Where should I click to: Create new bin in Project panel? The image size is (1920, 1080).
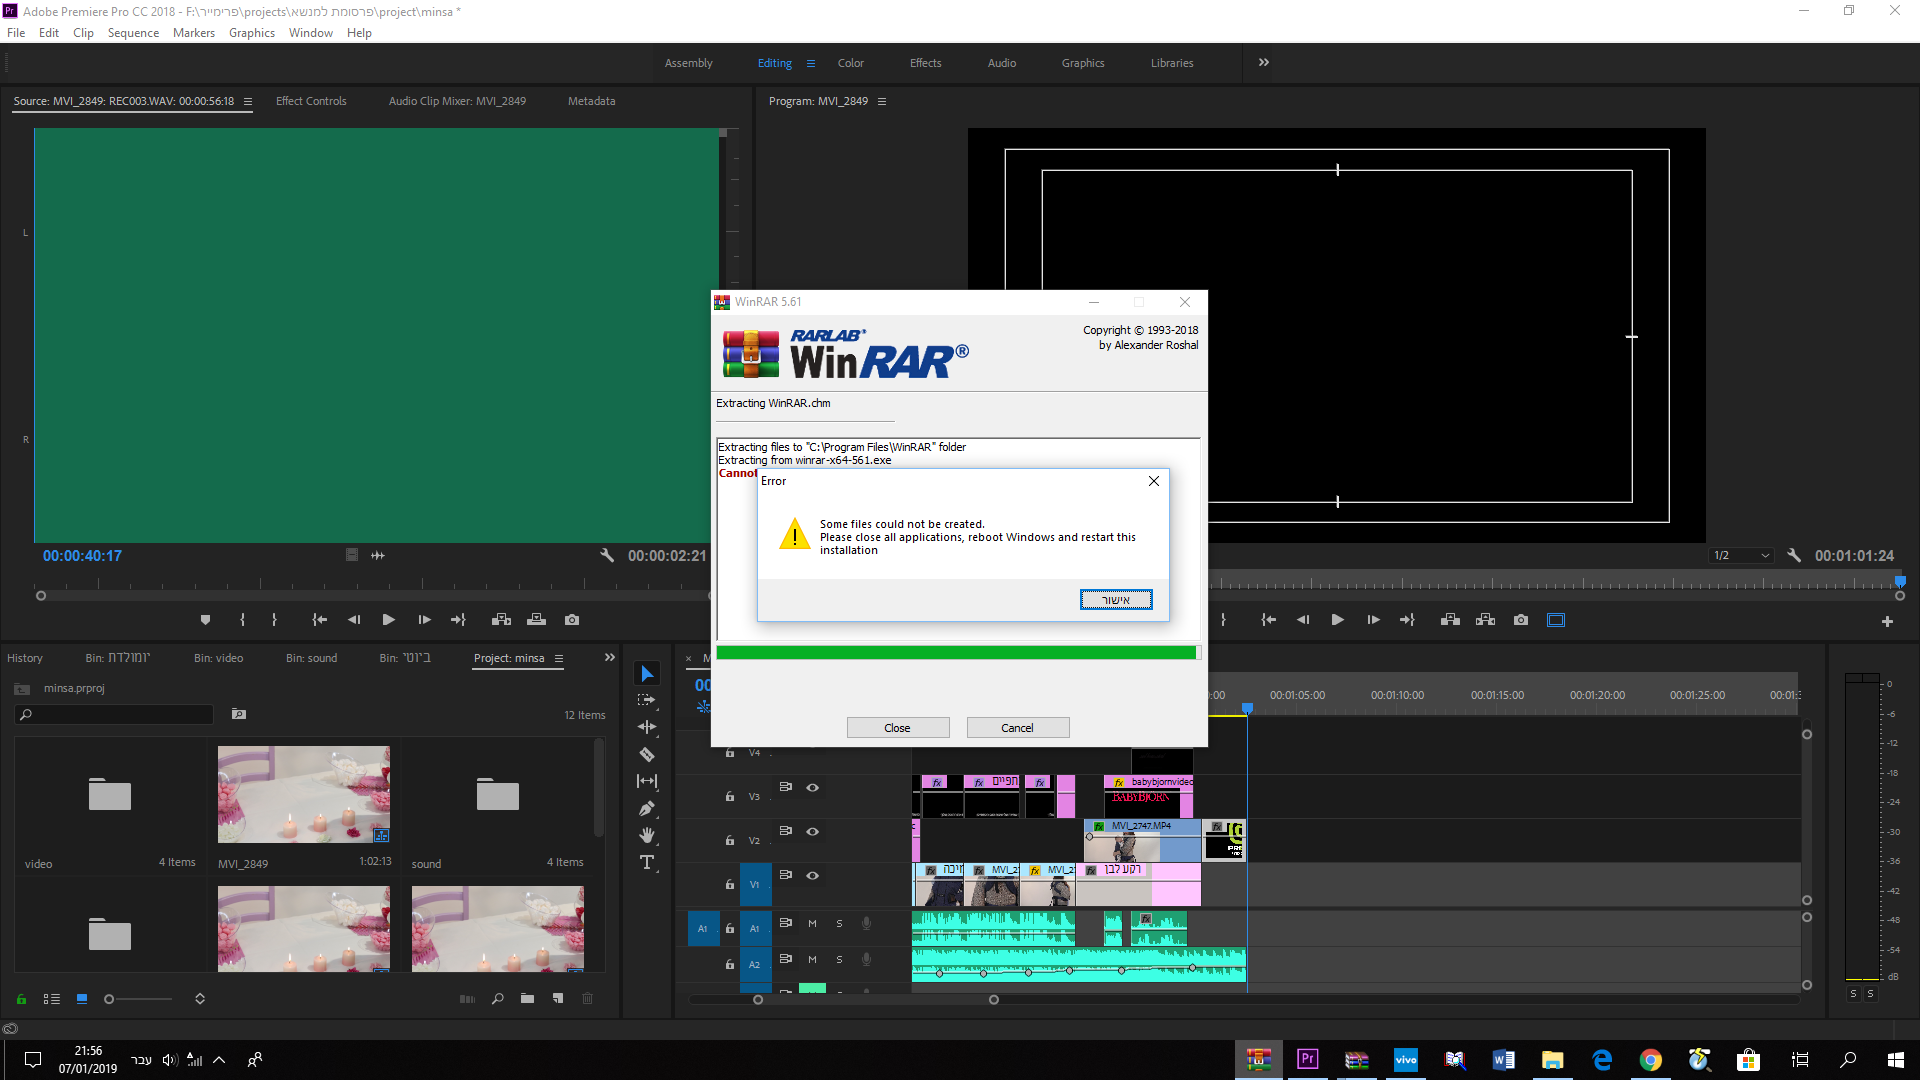(x=527, y=999)
